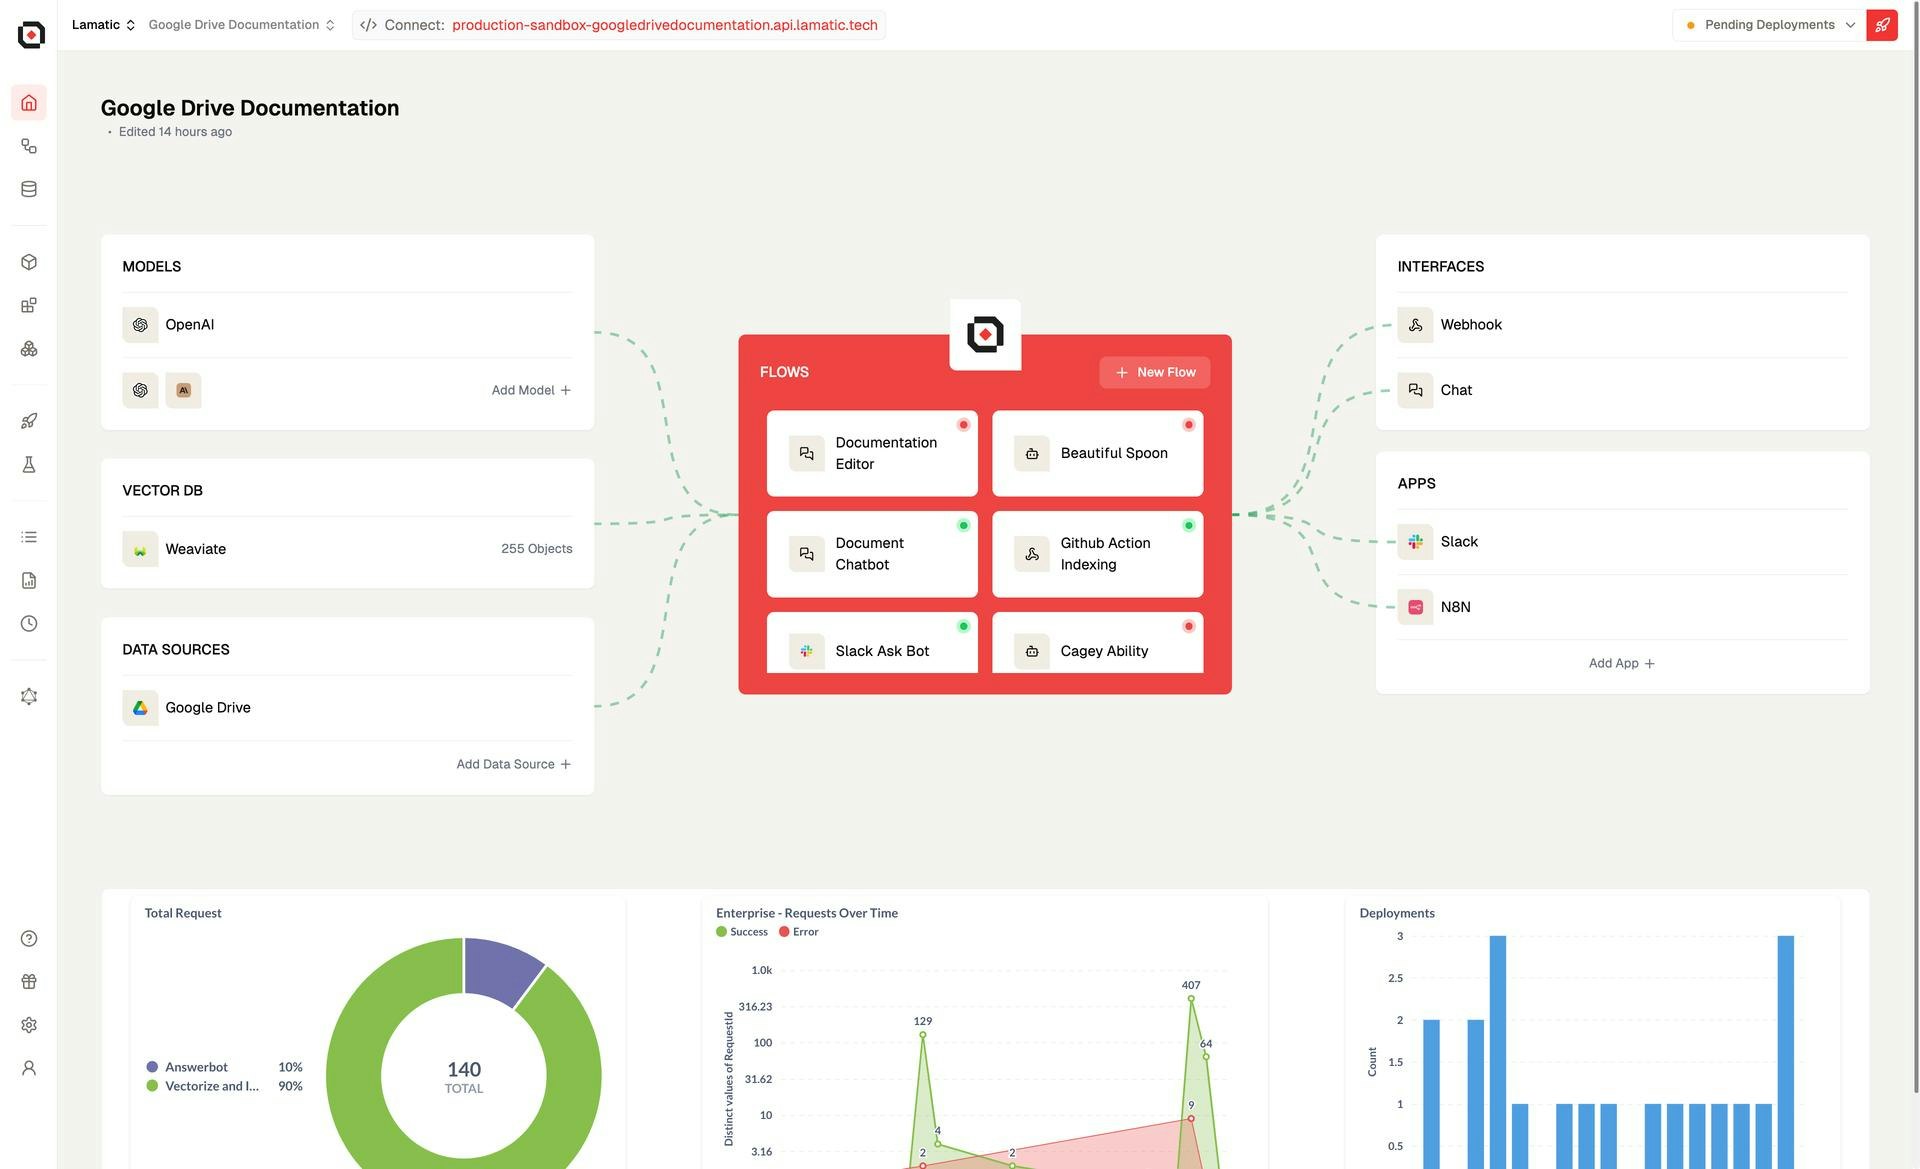
Task: Toggle the Success legend in requests chart
Action: click(x=742, y=932)
